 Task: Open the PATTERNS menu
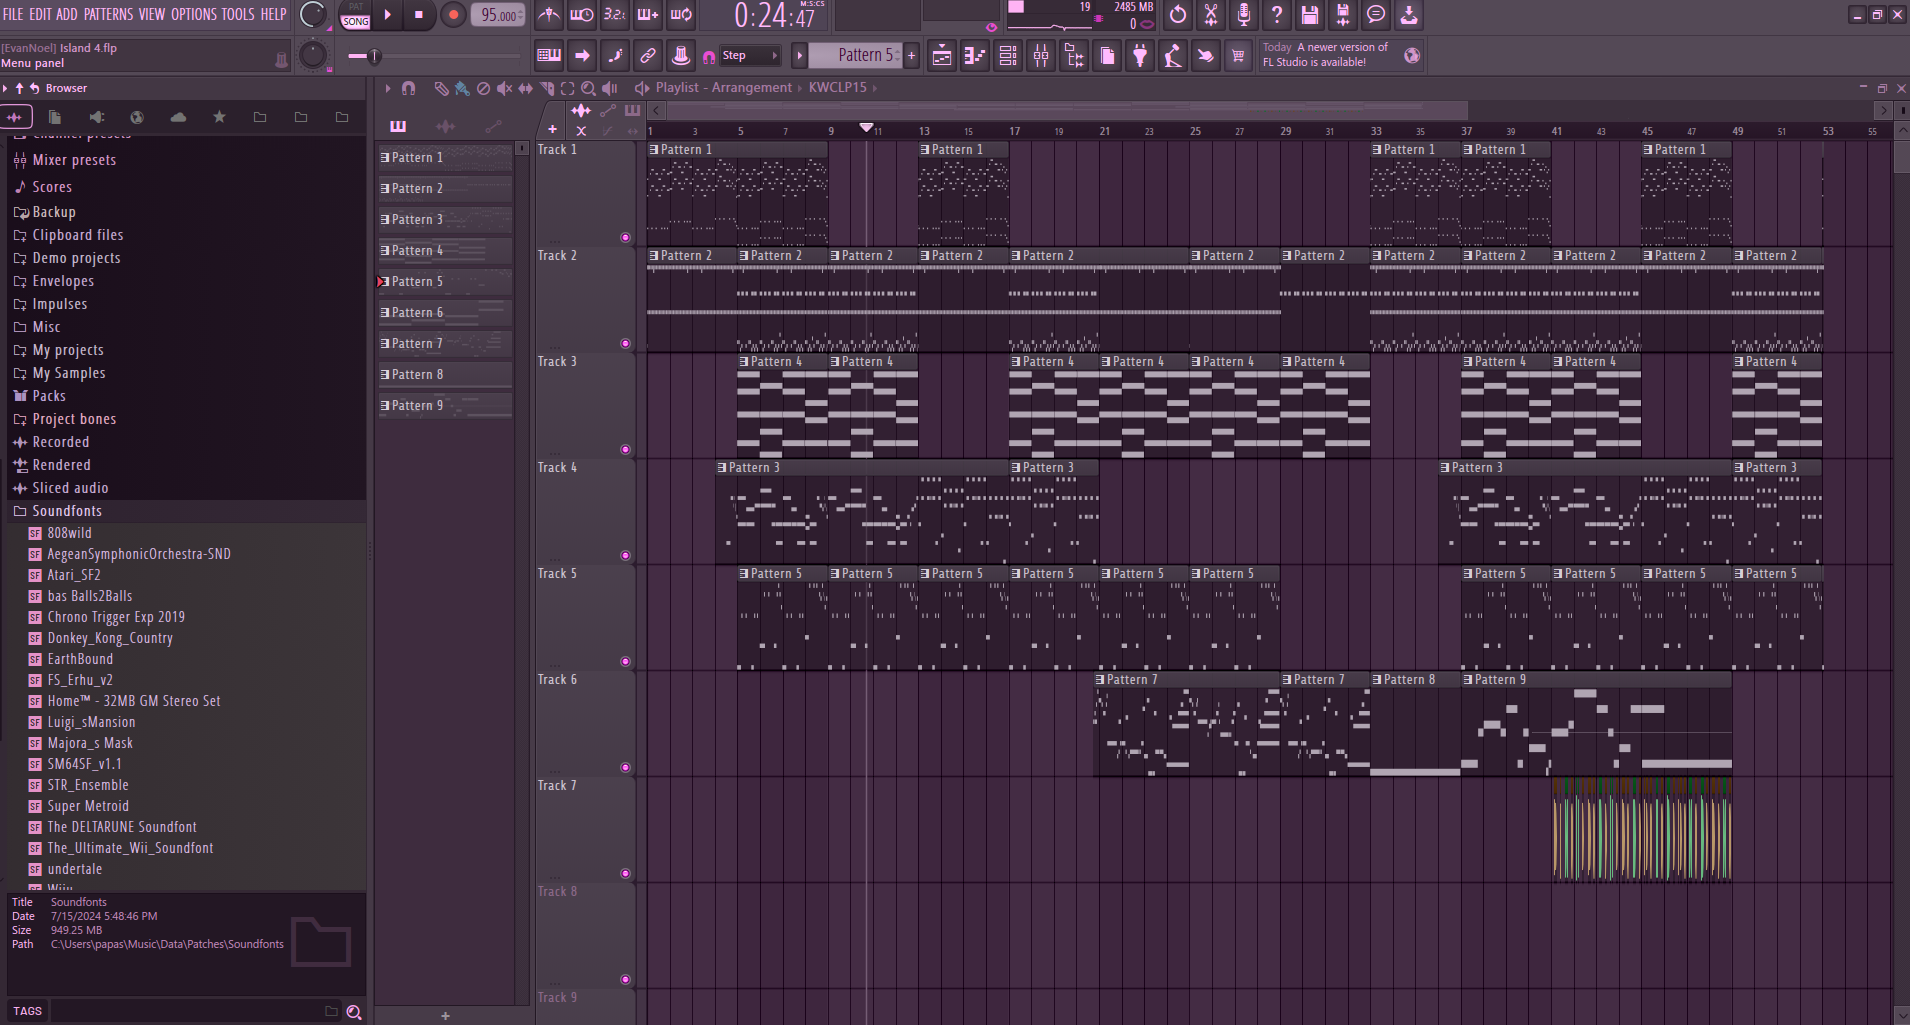pos(107,14)
